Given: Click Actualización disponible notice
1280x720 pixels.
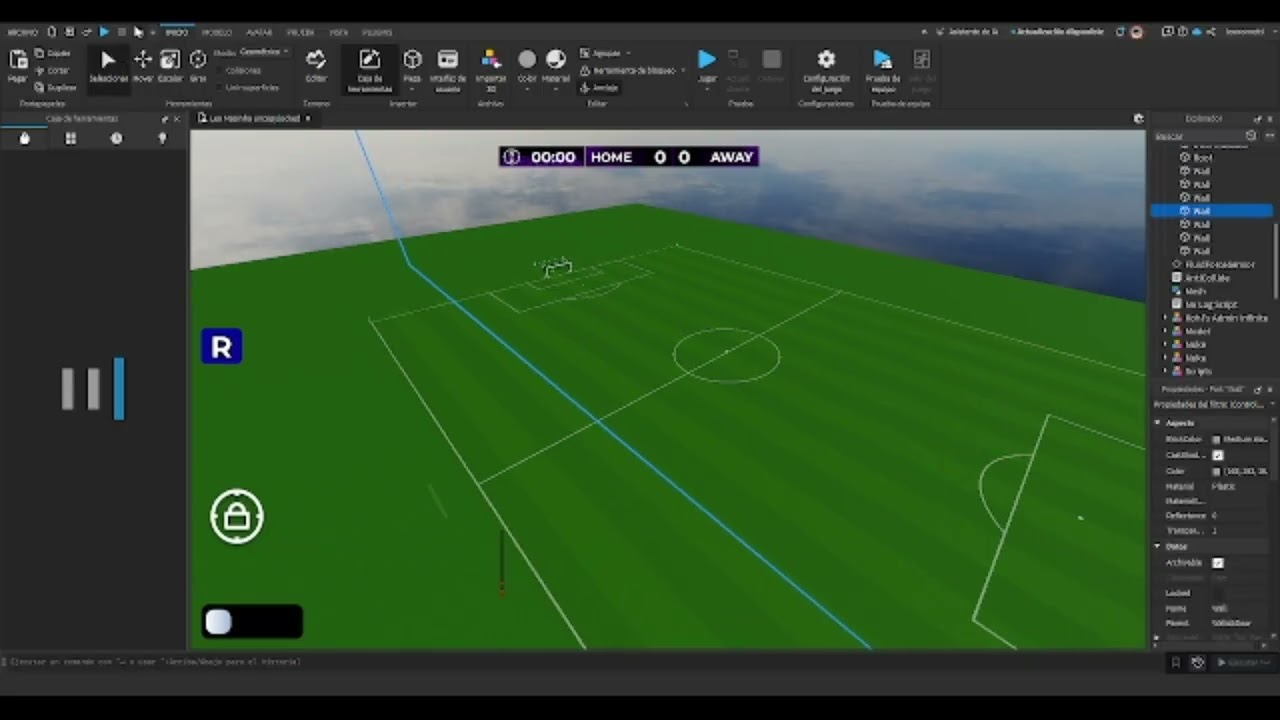Looking at the screenshot, I should click(1058, 32).
